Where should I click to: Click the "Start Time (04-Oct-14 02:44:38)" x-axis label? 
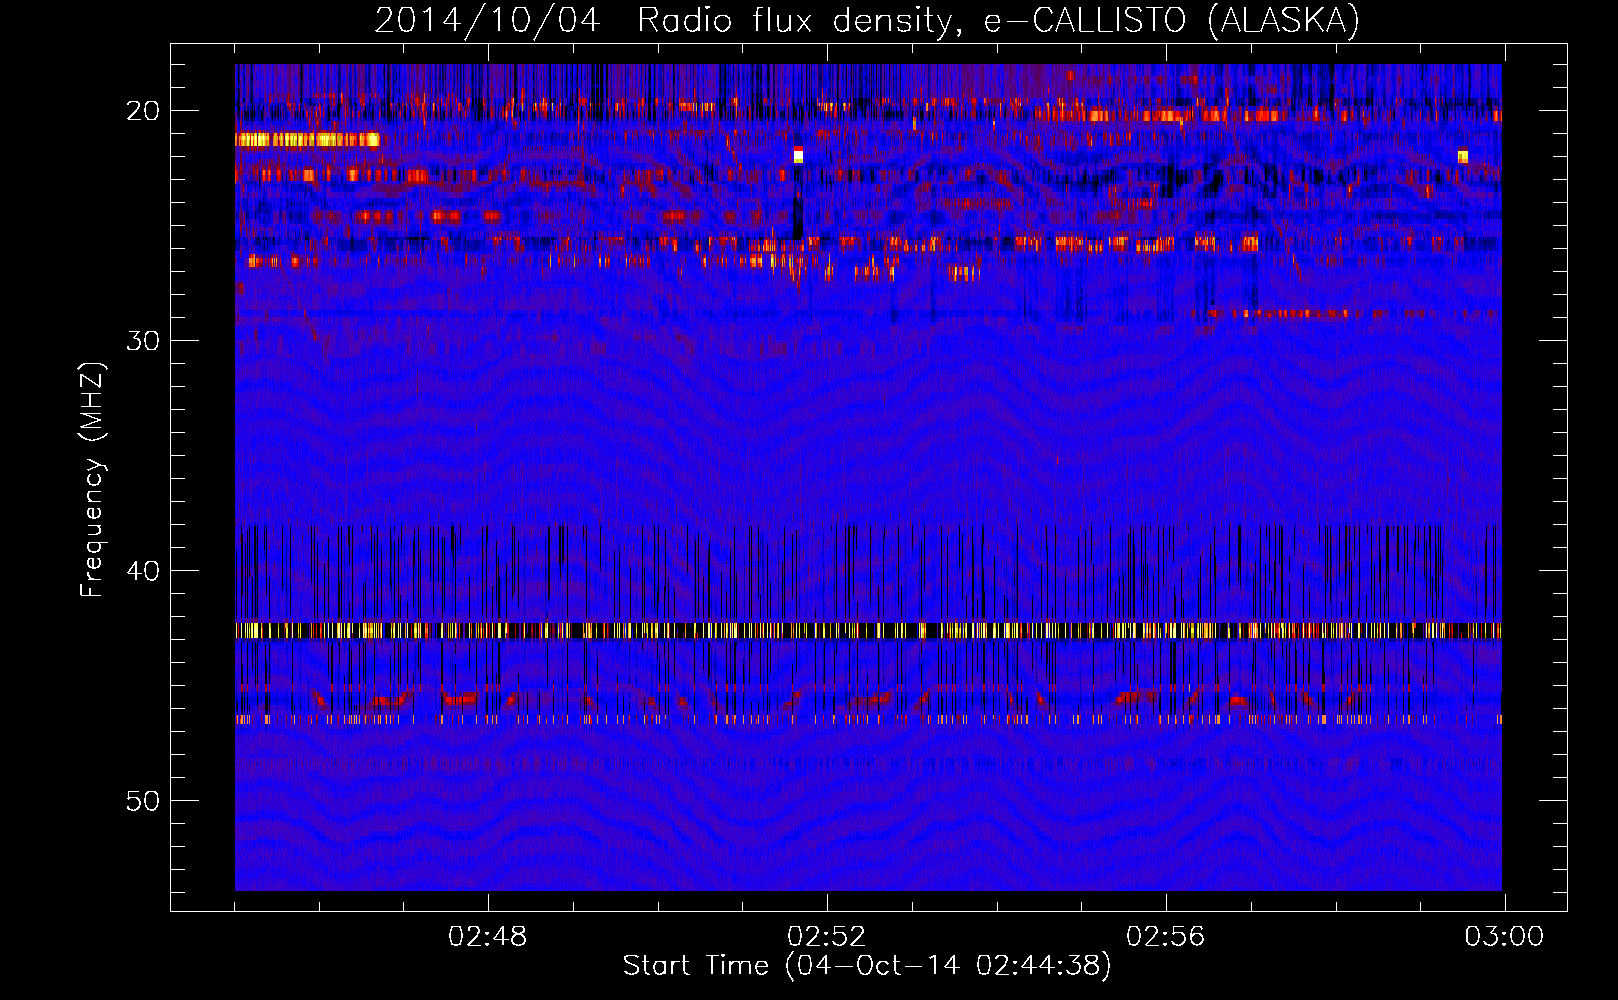pos(867,966)
